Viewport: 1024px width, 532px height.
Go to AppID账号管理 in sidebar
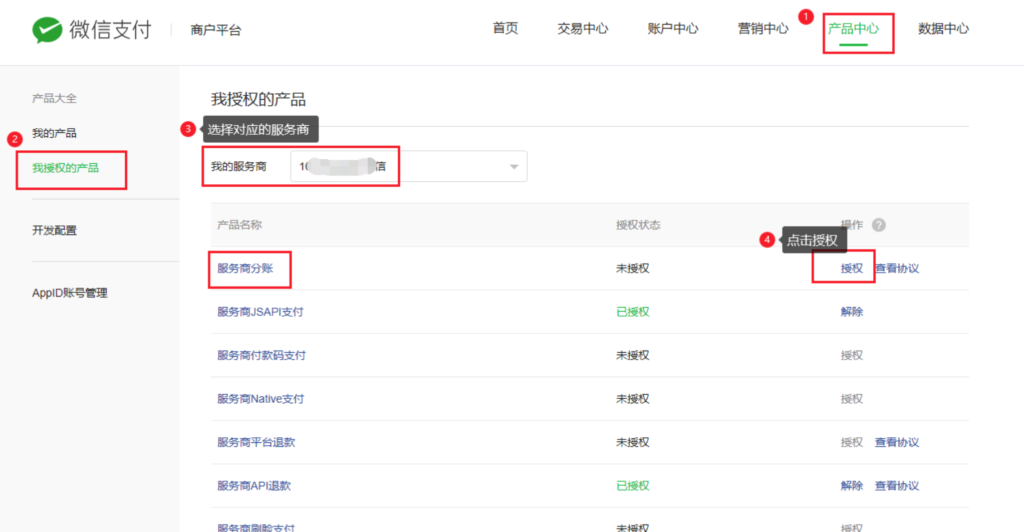[x=69, y=293]
